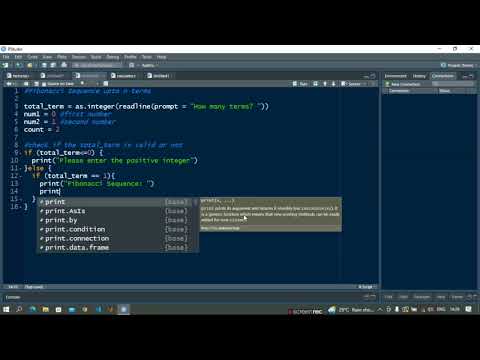
Task: Open the Debug menu
Action: click(113, 57)
